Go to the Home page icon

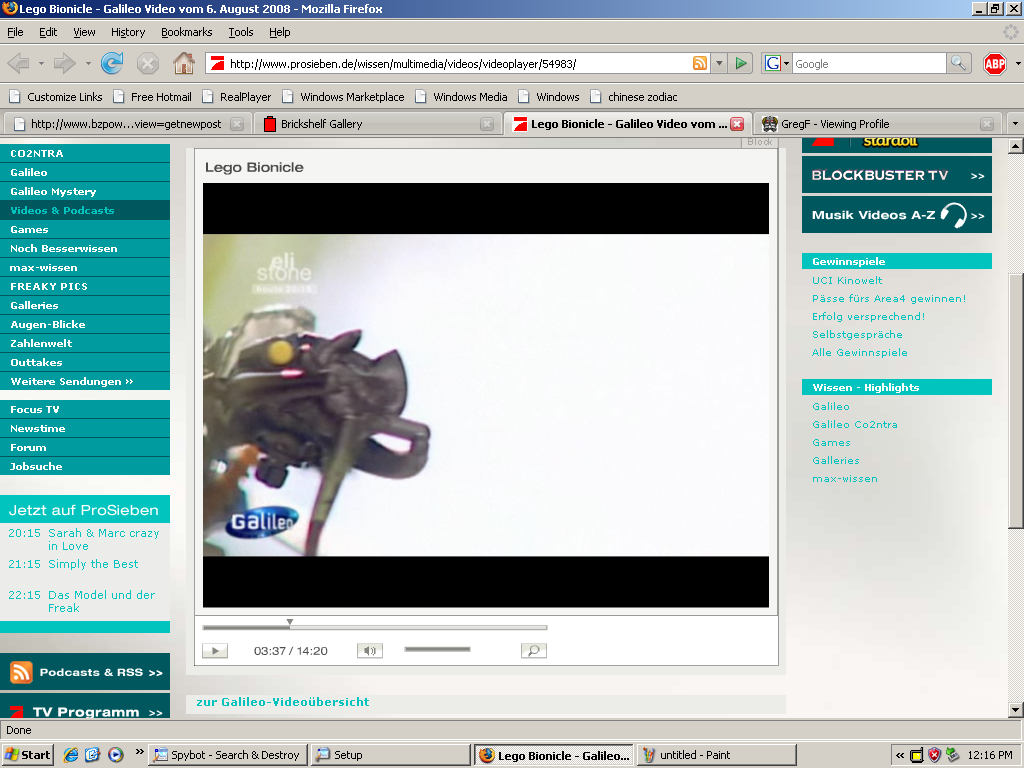pos(184,63)
